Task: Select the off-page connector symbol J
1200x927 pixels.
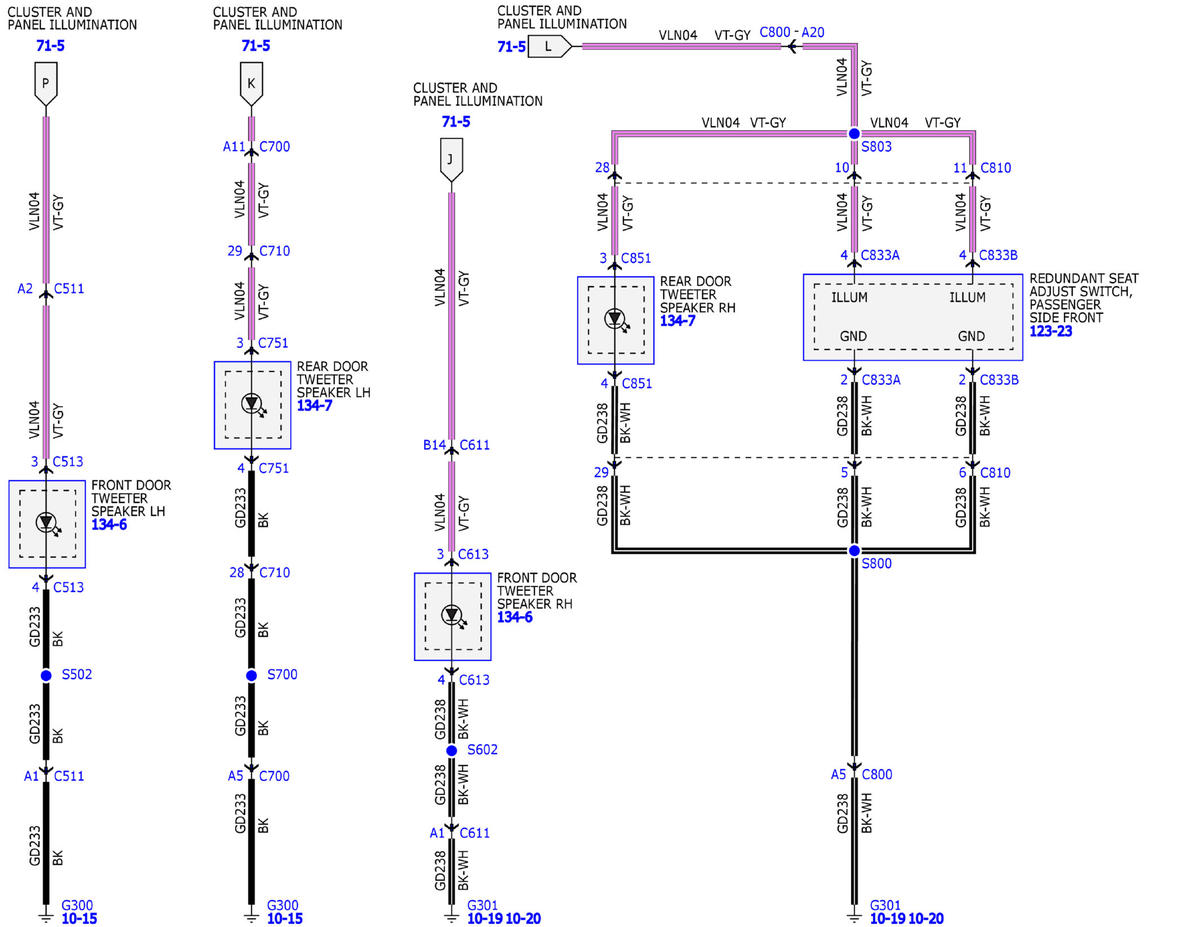Action: tap(451, 161)
